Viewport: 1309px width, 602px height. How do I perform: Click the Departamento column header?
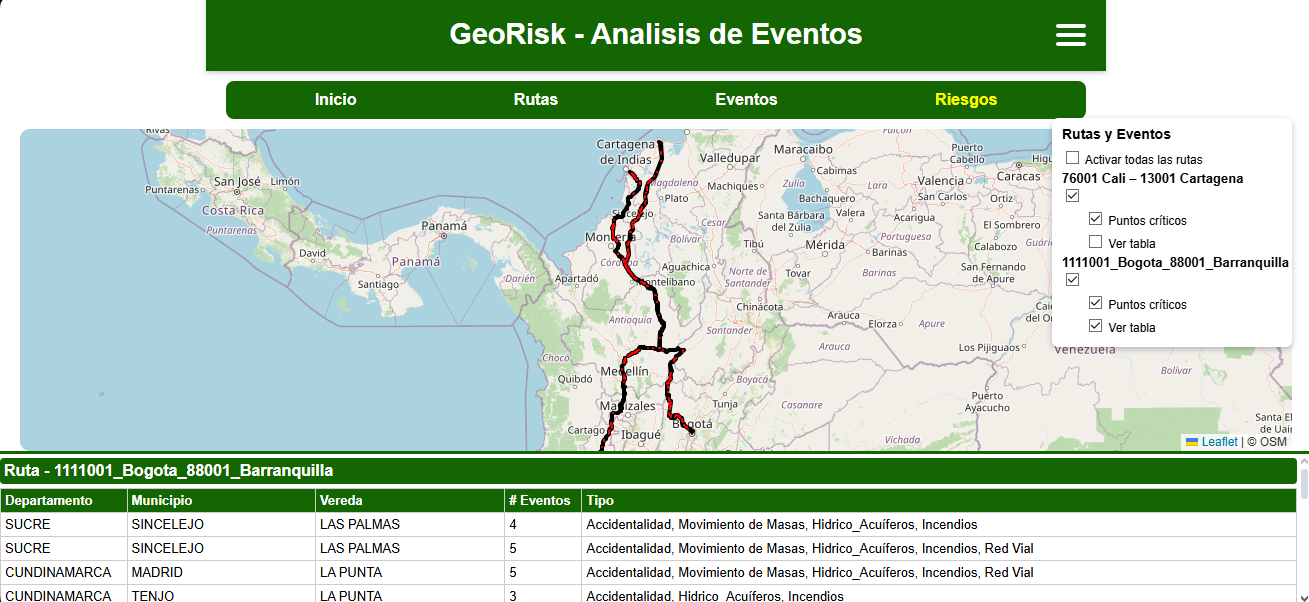tap(48, 500)
